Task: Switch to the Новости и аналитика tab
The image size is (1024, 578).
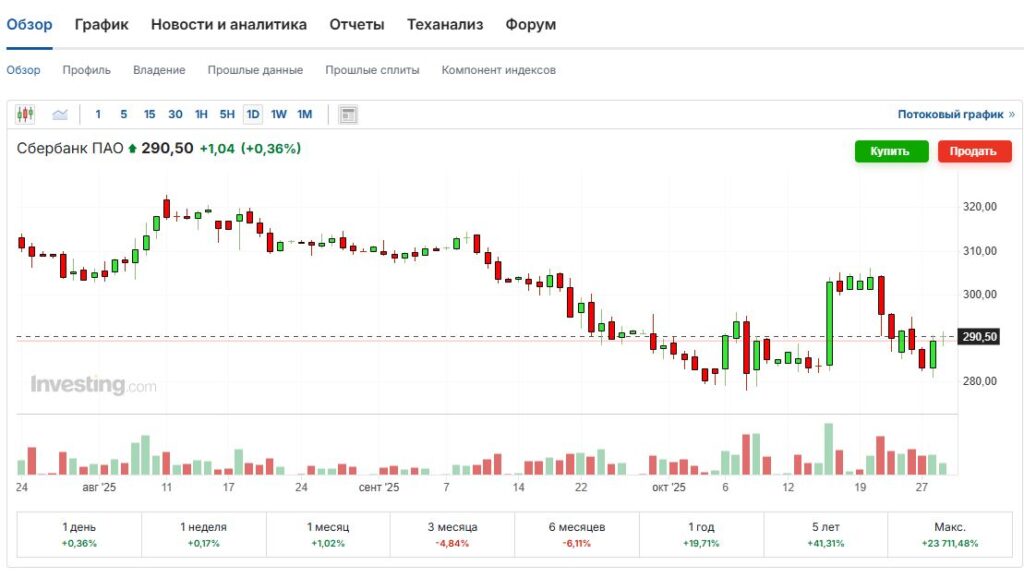Action: pos(229,24)
